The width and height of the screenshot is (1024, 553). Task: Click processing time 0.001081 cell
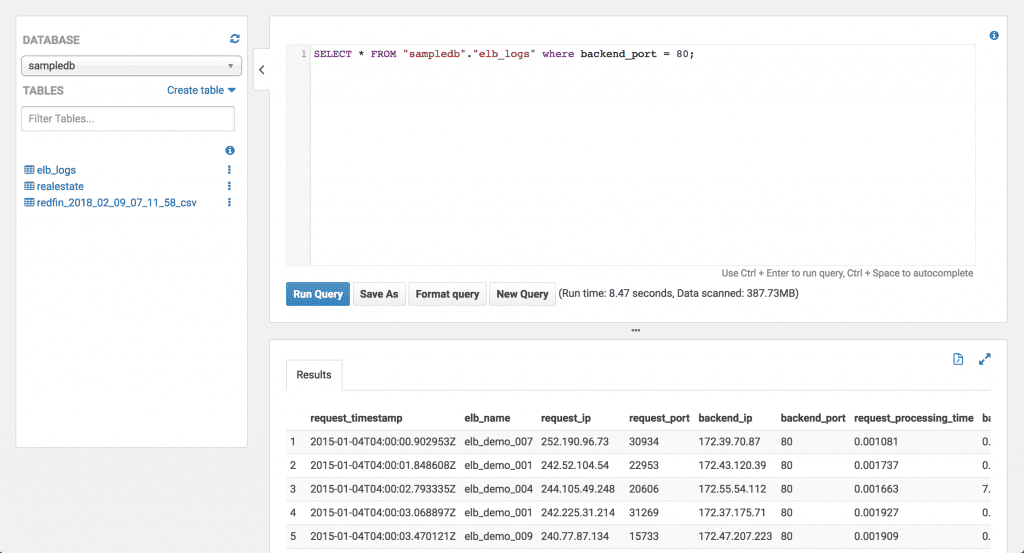click(876, 442)
